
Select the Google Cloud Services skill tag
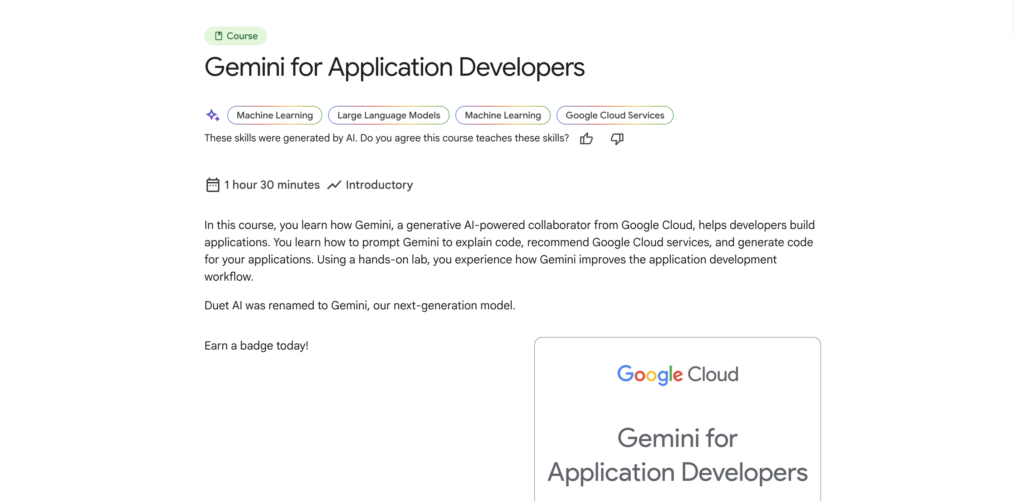(615, 116)
